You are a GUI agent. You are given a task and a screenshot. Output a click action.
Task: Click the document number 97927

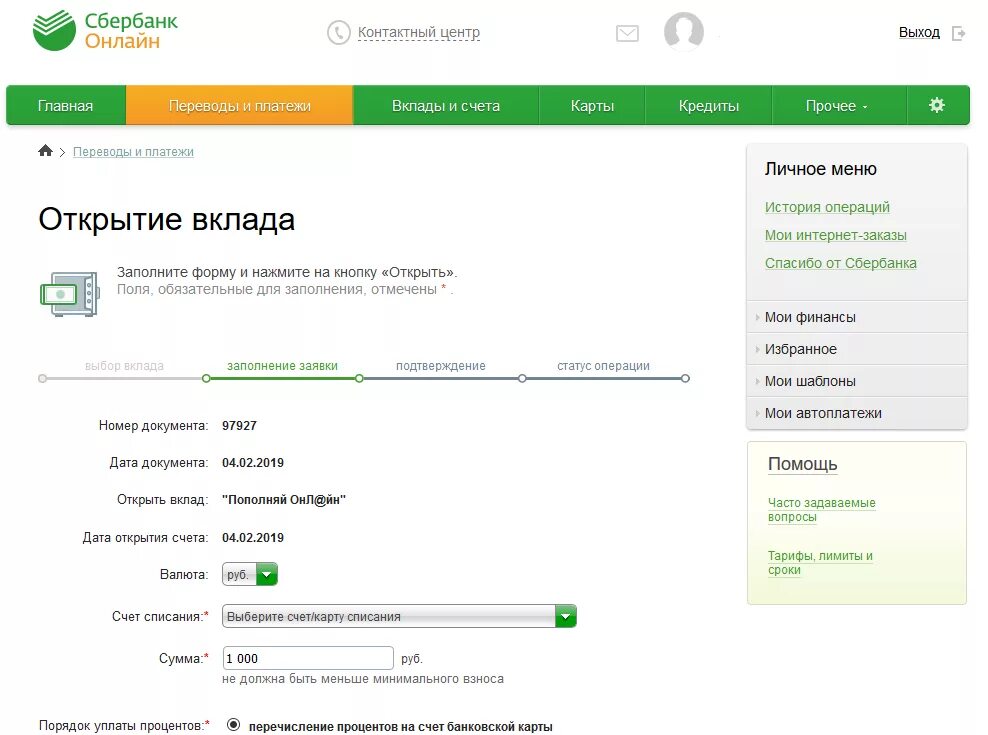click(x=239, y=425)
